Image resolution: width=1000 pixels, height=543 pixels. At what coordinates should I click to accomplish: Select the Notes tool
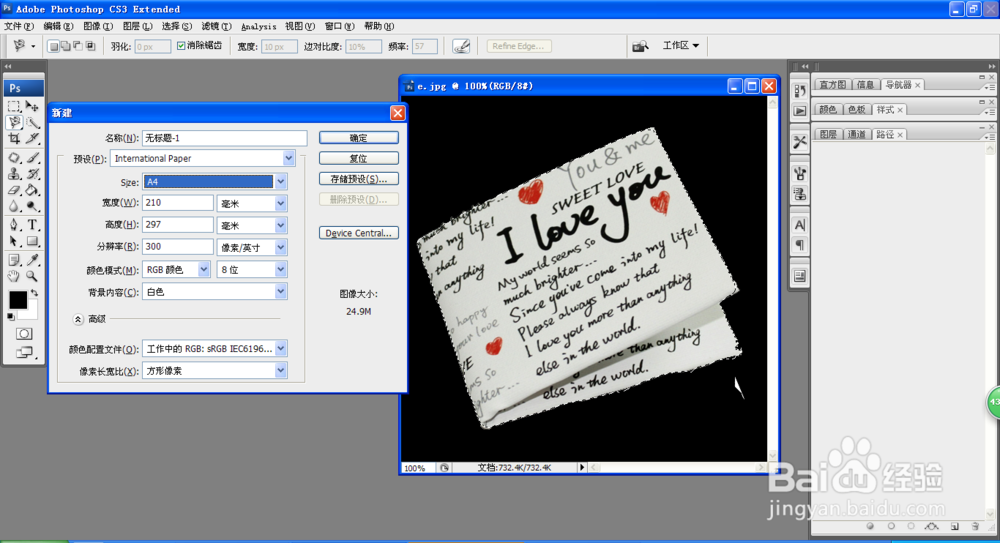pyautogui.click(x=14, y=260)
